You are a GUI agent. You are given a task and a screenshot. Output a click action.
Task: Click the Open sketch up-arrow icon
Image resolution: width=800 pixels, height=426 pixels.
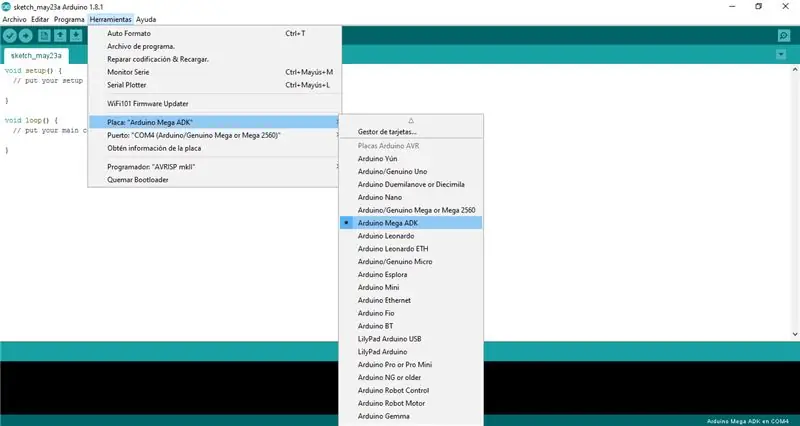[60, 35]
